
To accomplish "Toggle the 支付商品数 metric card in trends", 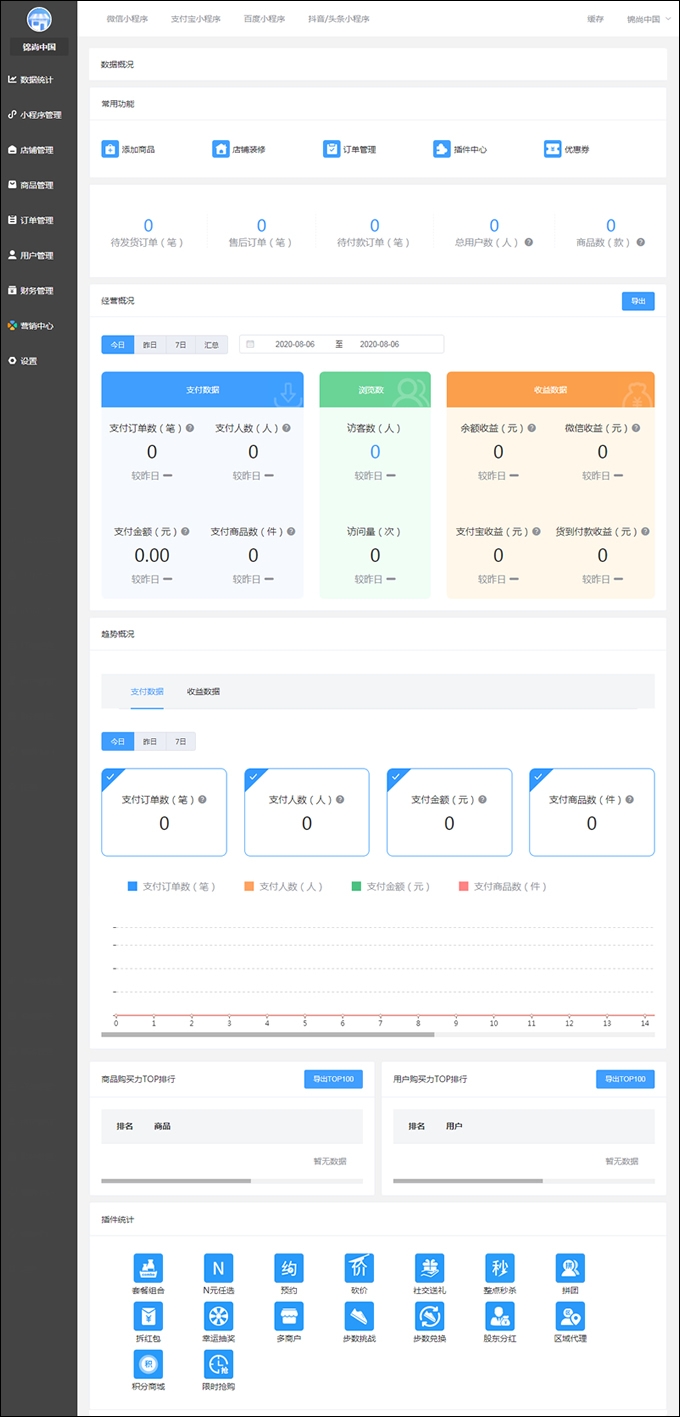I will coord(591,812).
